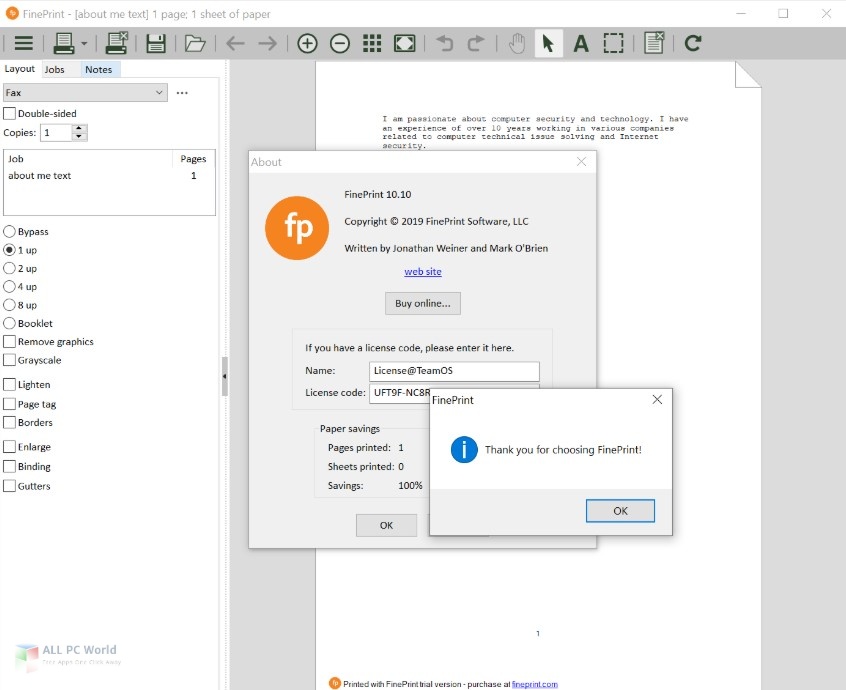Screen dimensions: 846x690
Task: Select the 2 up layout option
Action: click(x=9, y=268)
